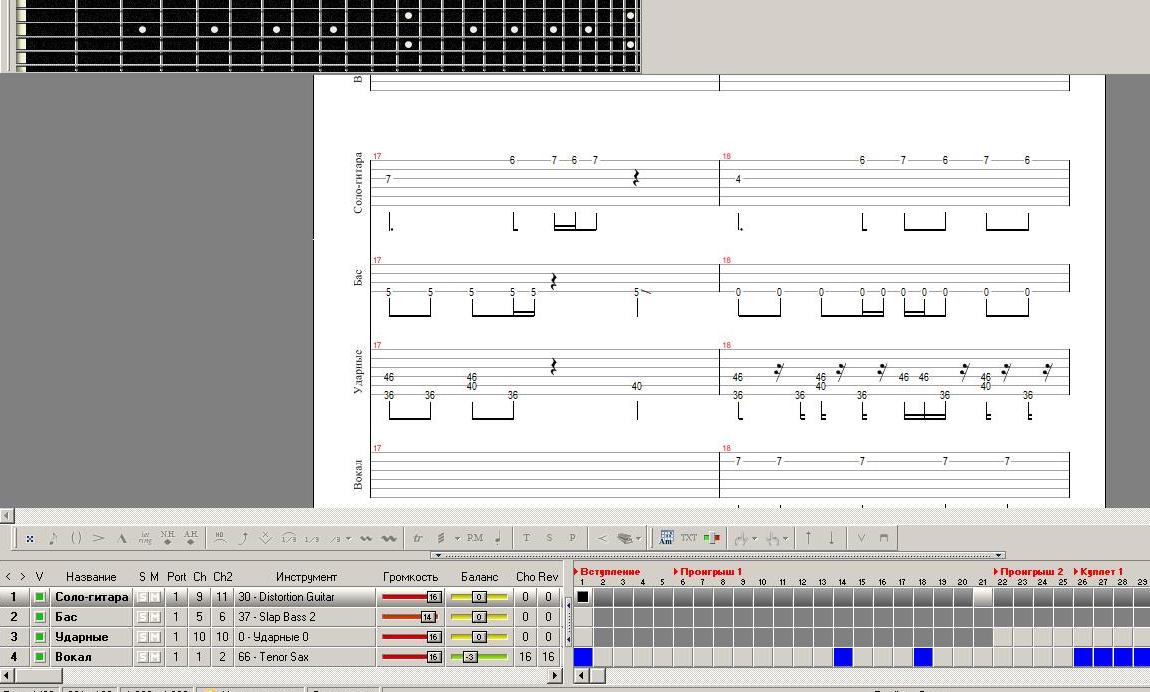Viewport: 1150px width, 692px height.
Task: Add a hammer-on/pull-off (HO)
Action: [220, 538]
